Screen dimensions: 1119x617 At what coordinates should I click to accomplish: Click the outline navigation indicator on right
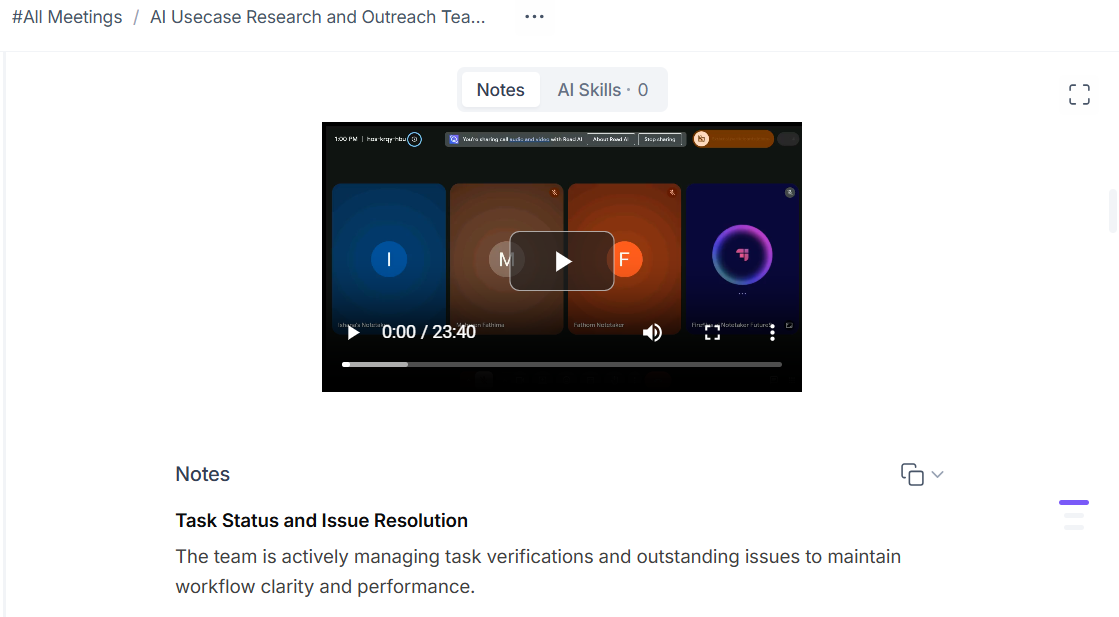click(1074, 514)
